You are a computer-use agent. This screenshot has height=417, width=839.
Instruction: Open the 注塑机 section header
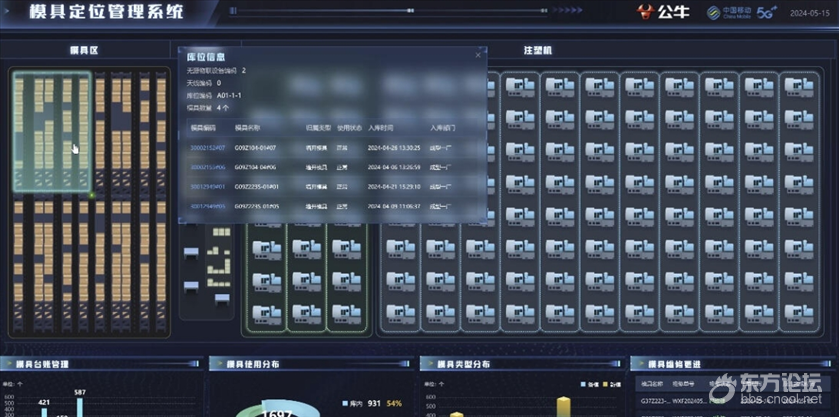click(537, 49)
